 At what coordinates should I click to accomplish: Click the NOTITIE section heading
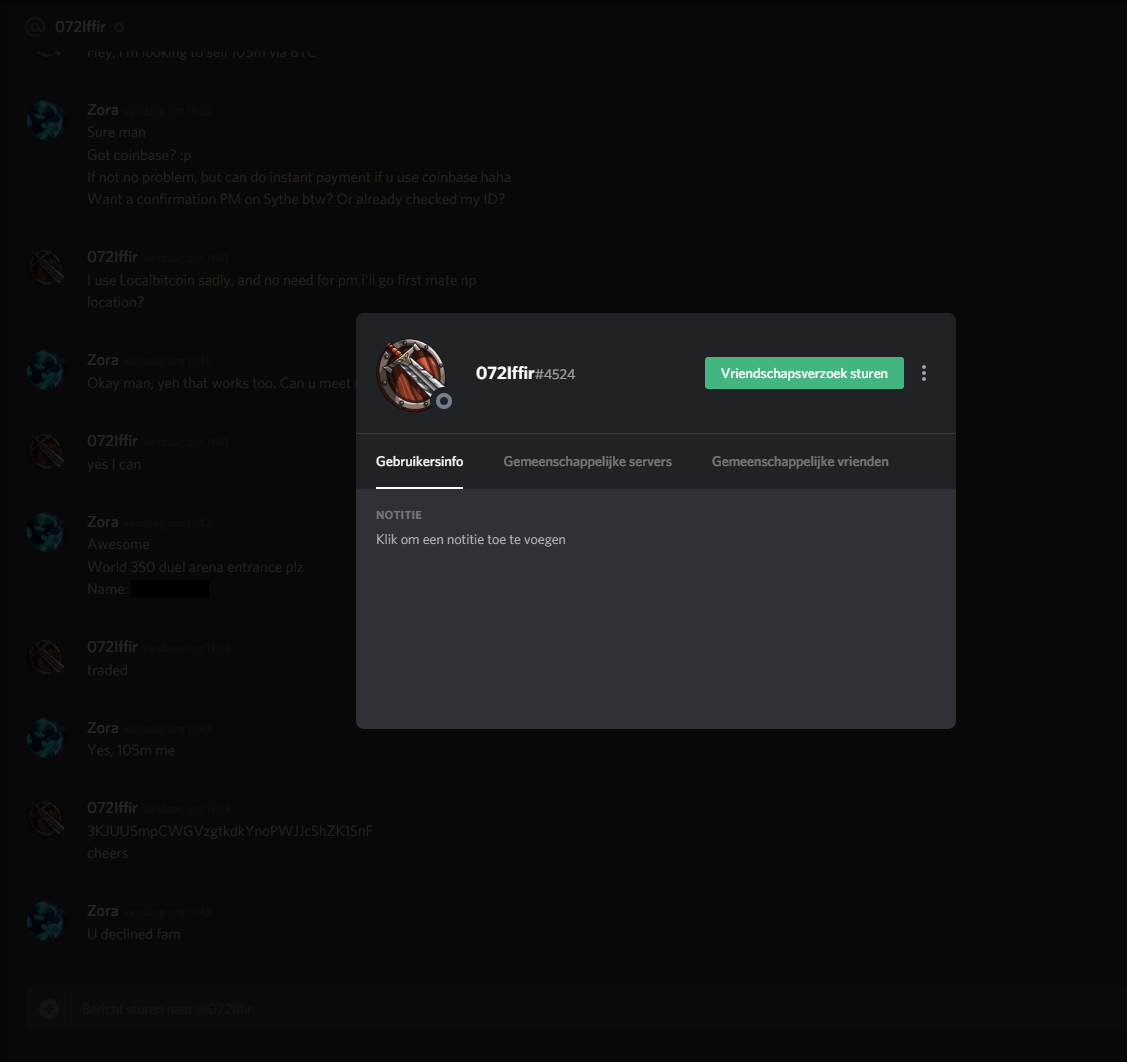(x=399, y=514)
